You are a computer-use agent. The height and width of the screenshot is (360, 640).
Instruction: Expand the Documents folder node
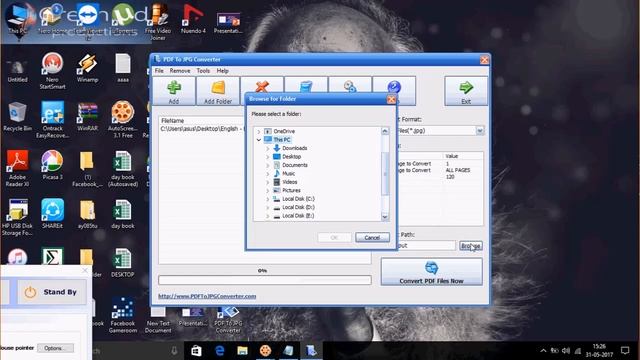click(x=268, y=165)
